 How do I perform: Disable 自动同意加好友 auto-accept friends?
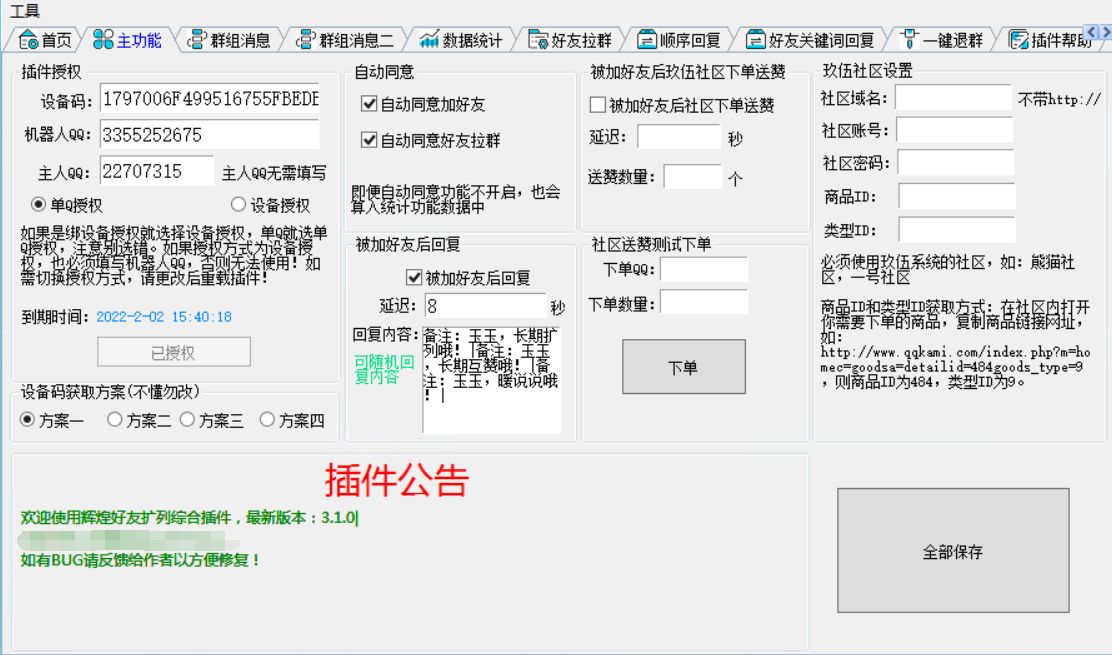coord(370,102)
